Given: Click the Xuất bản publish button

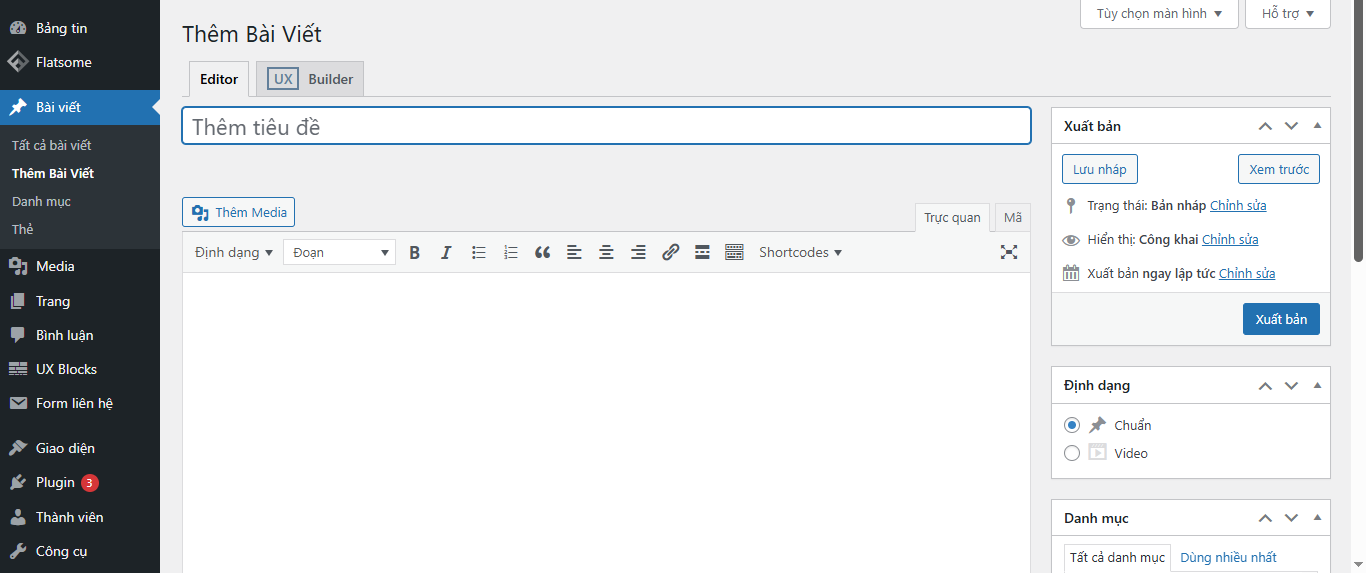Looking at the screenshot, I should (x=1281, y=319).
